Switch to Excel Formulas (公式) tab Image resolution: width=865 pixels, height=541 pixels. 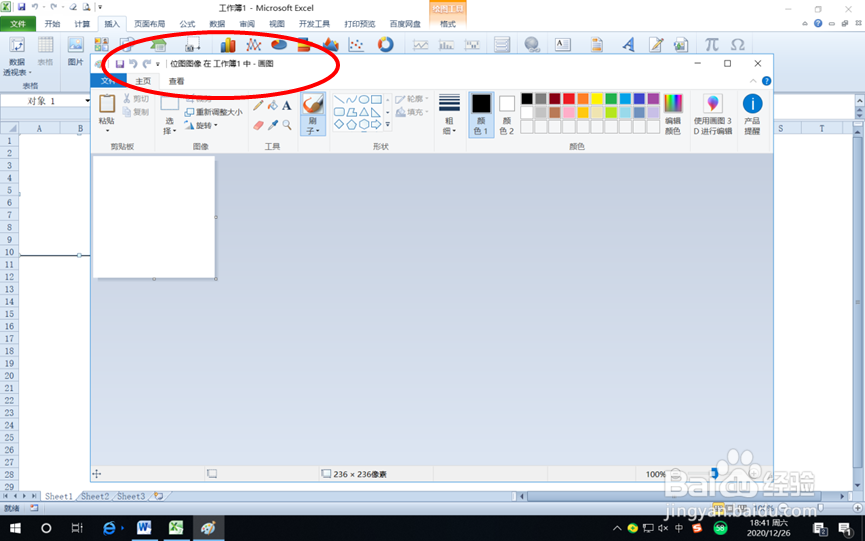click(188, 24)
